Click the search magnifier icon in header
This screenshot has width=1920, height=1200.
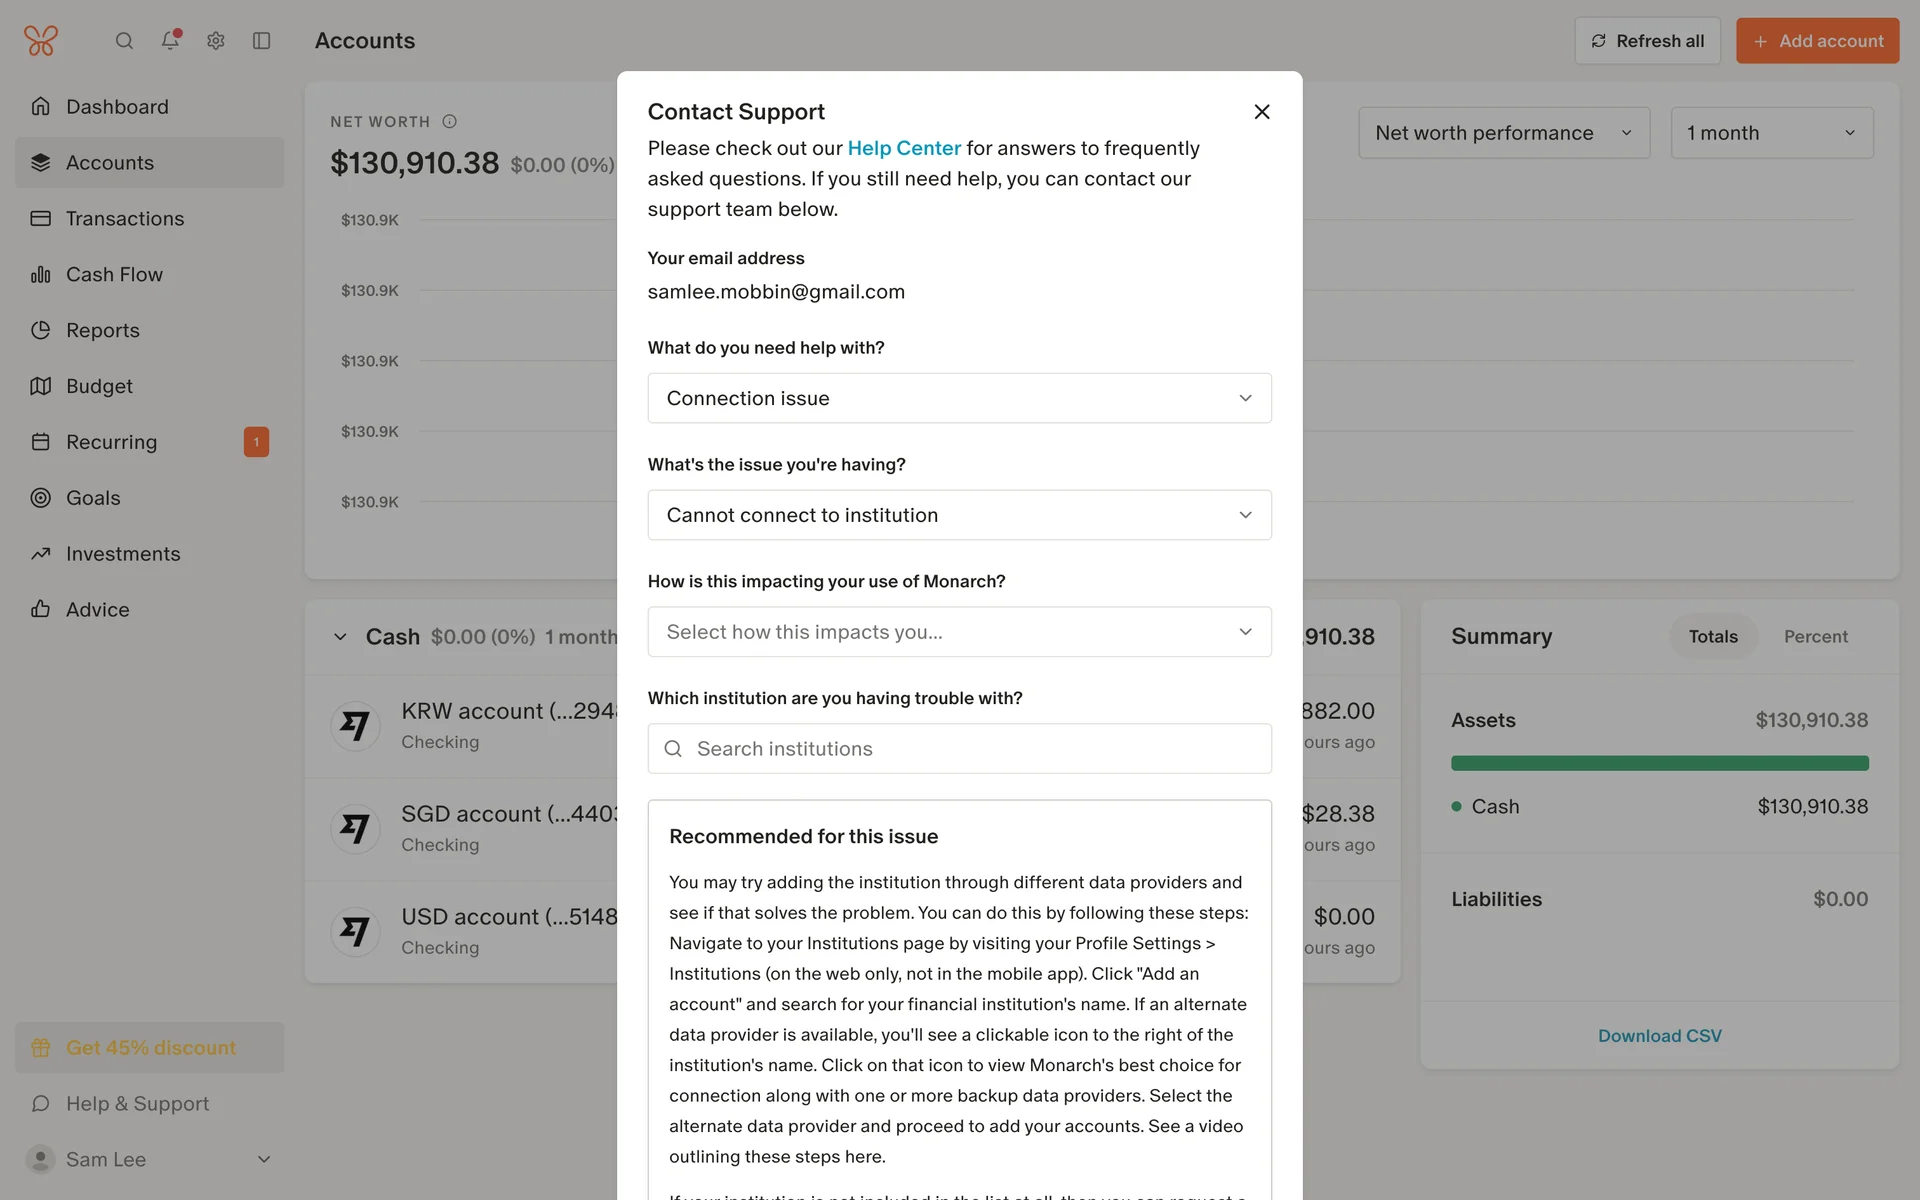point(124,41)
